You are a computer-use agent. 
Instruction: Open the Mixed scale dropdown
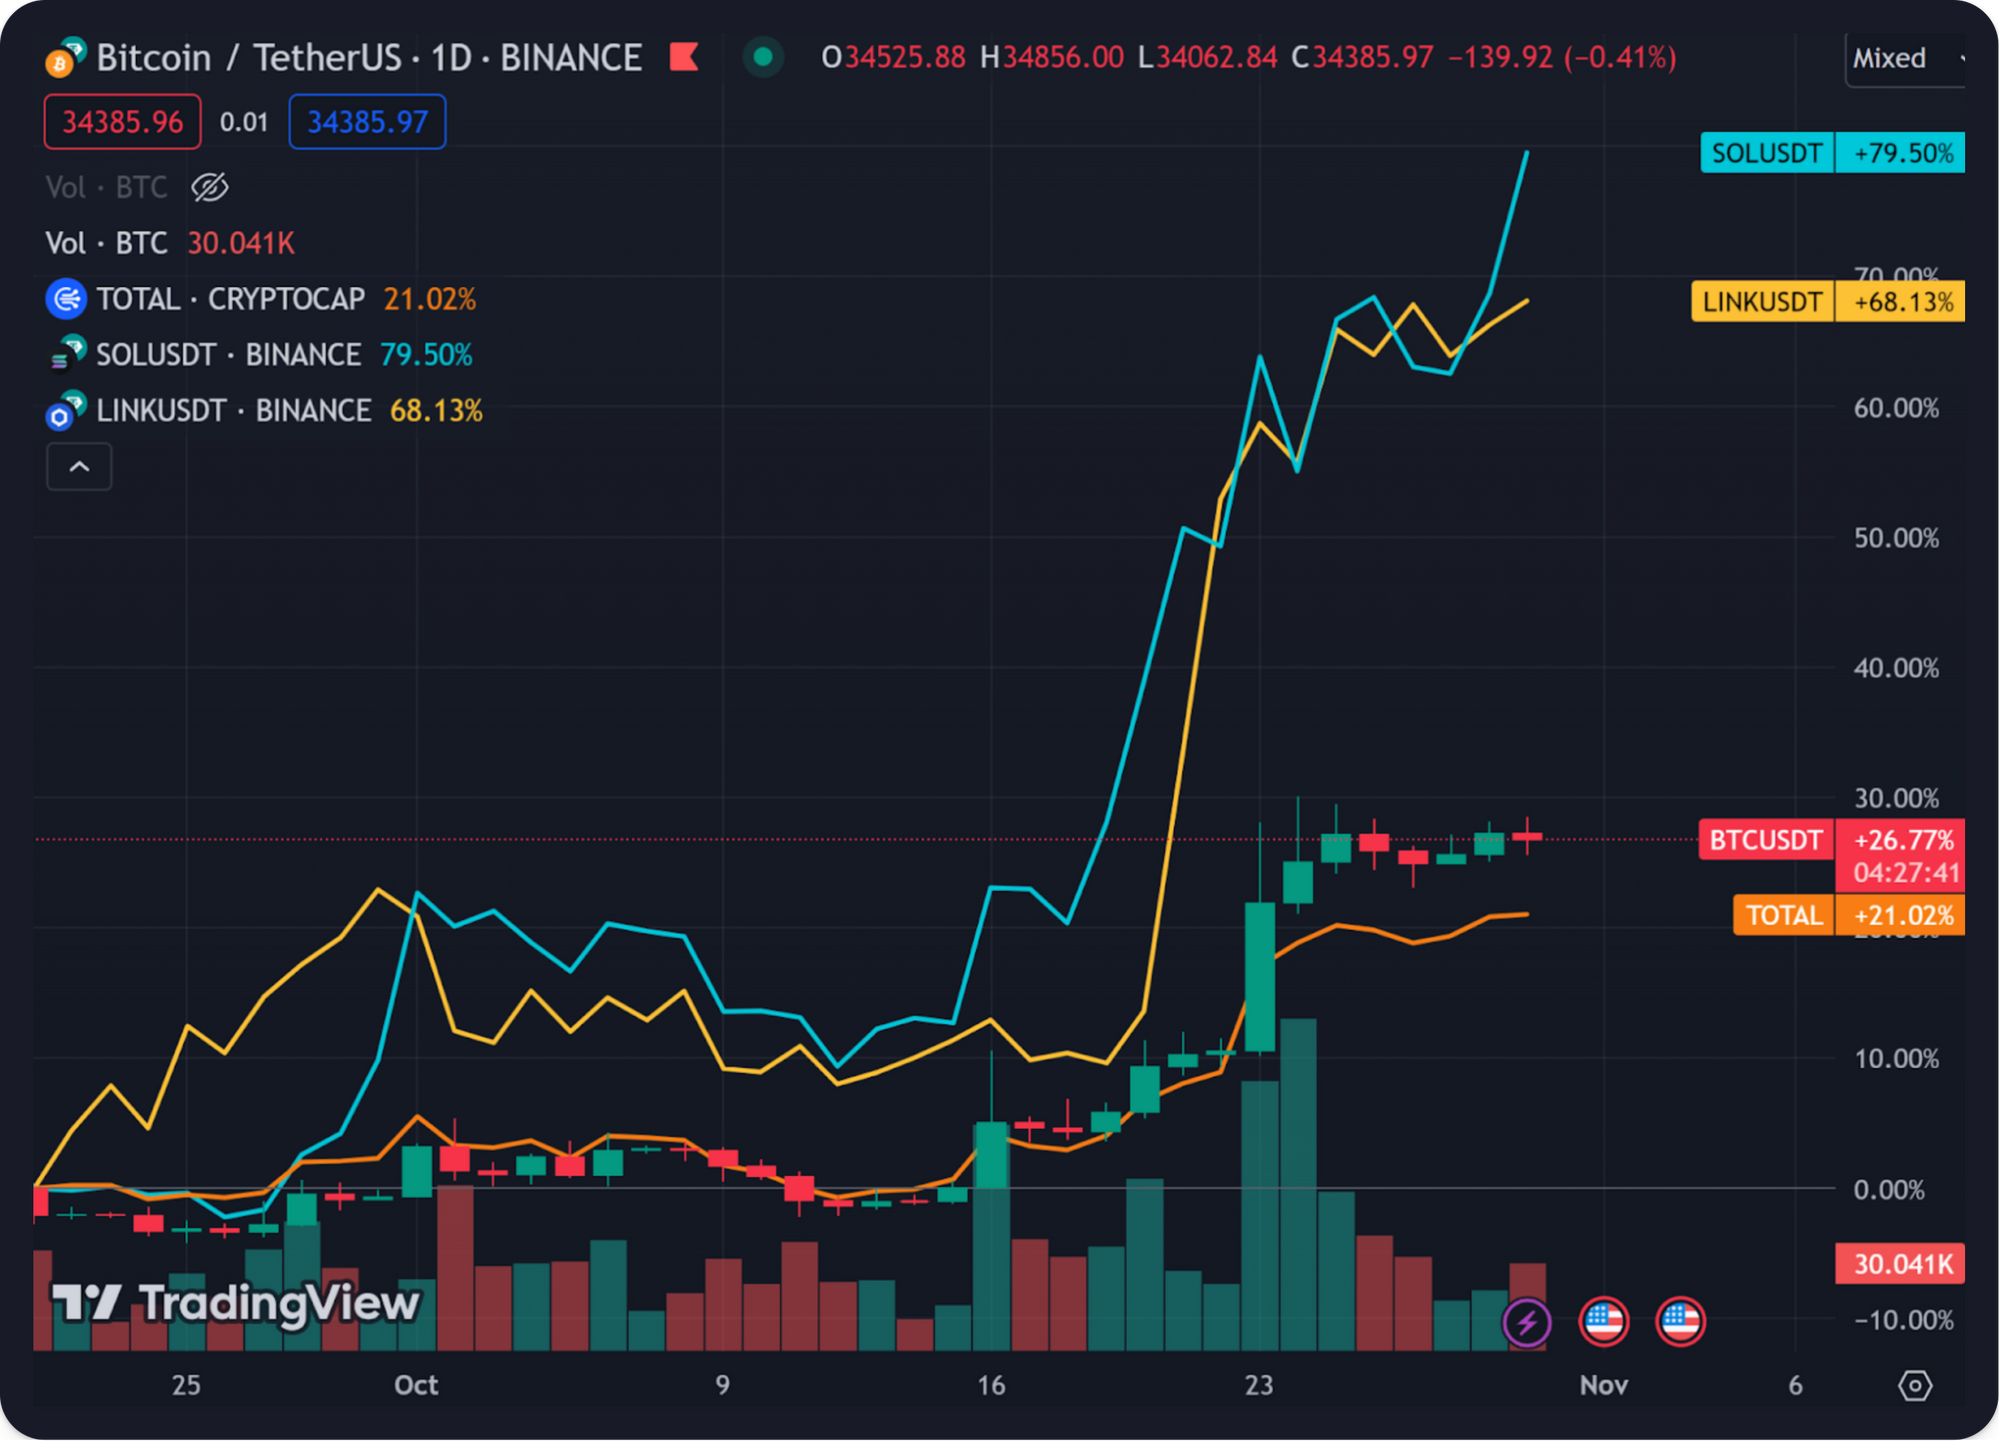pyautogui.click(x=1905, y=58)
